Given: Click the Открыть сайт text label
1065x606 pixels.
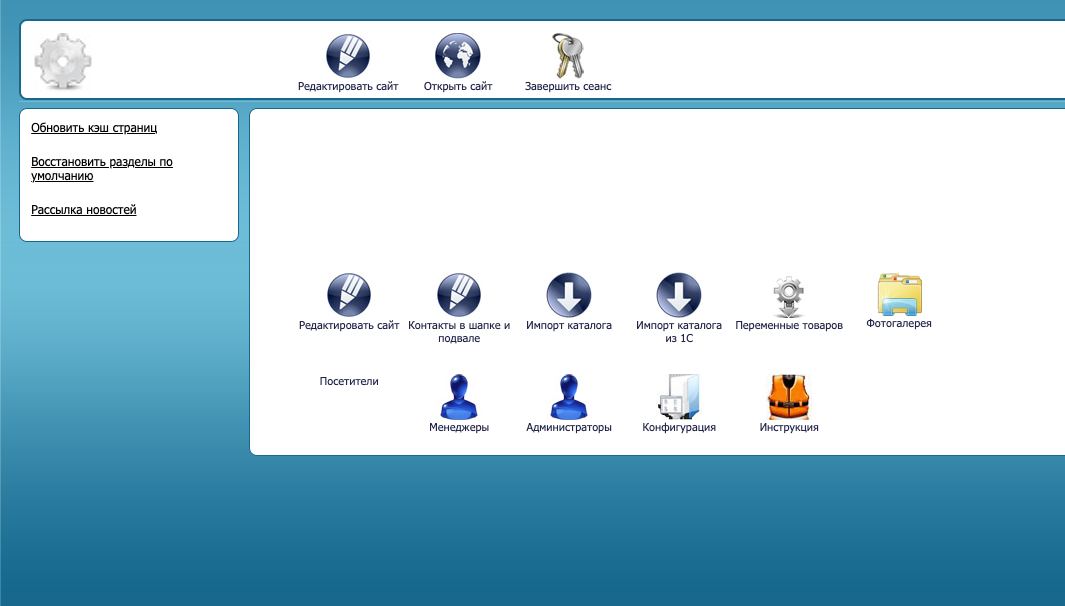Looking at the screenshot, I should pos(458,86).
